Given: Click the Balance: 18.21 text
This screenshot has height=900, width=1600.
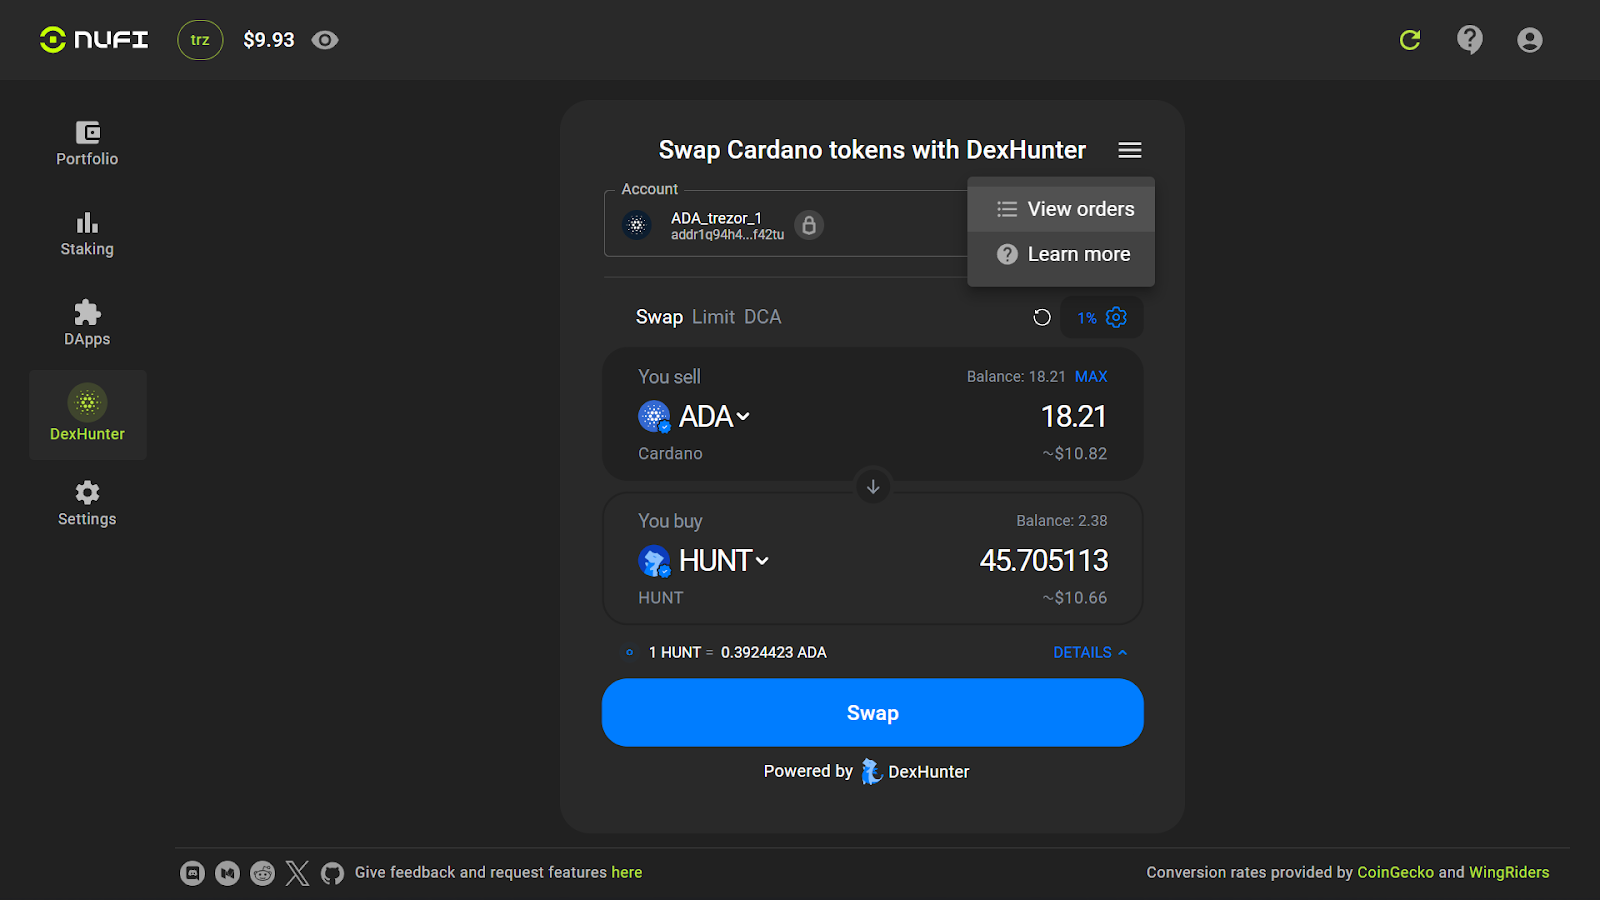Looking at the screenshot, I should [1016, 377].
